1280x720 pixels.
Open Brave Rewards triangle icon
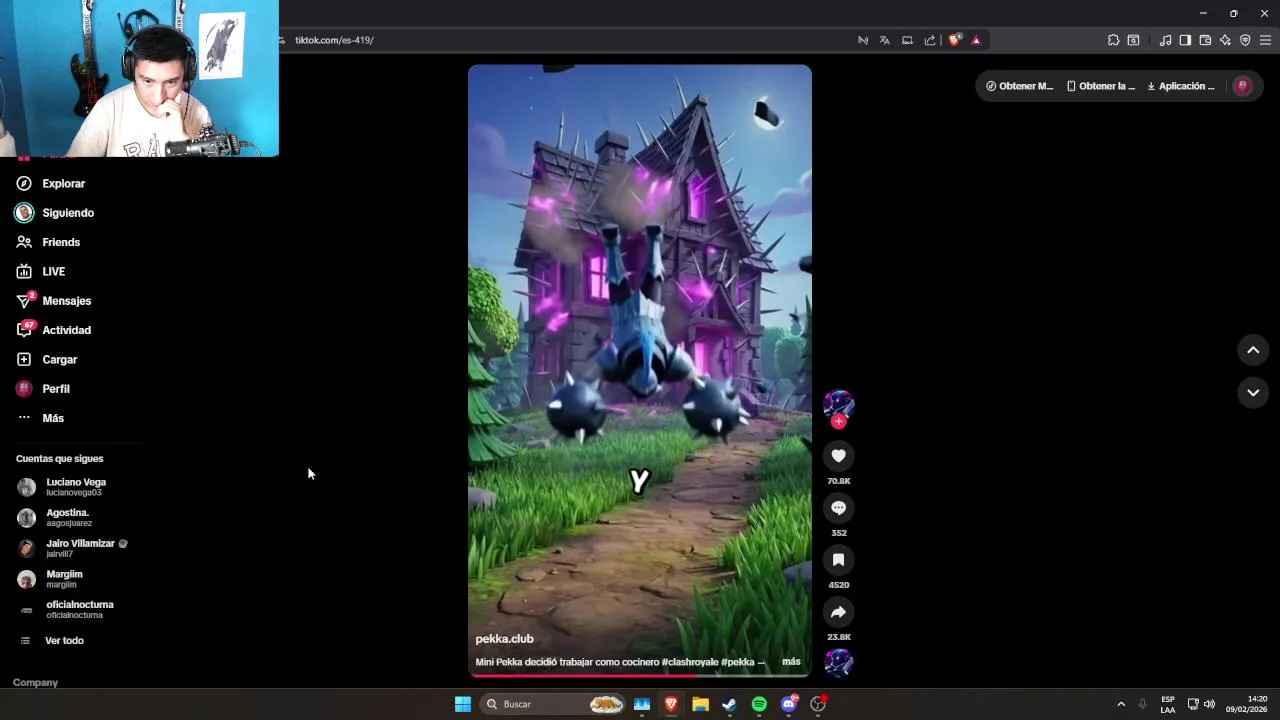pyautogui.click(x=976, y=40)
